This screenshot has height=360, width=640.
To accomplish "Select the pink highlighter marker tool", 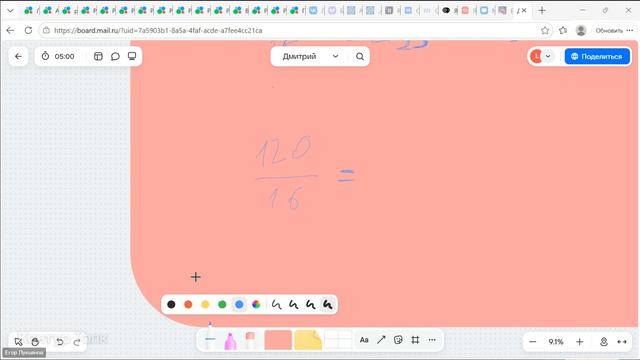I will (230, 341).
